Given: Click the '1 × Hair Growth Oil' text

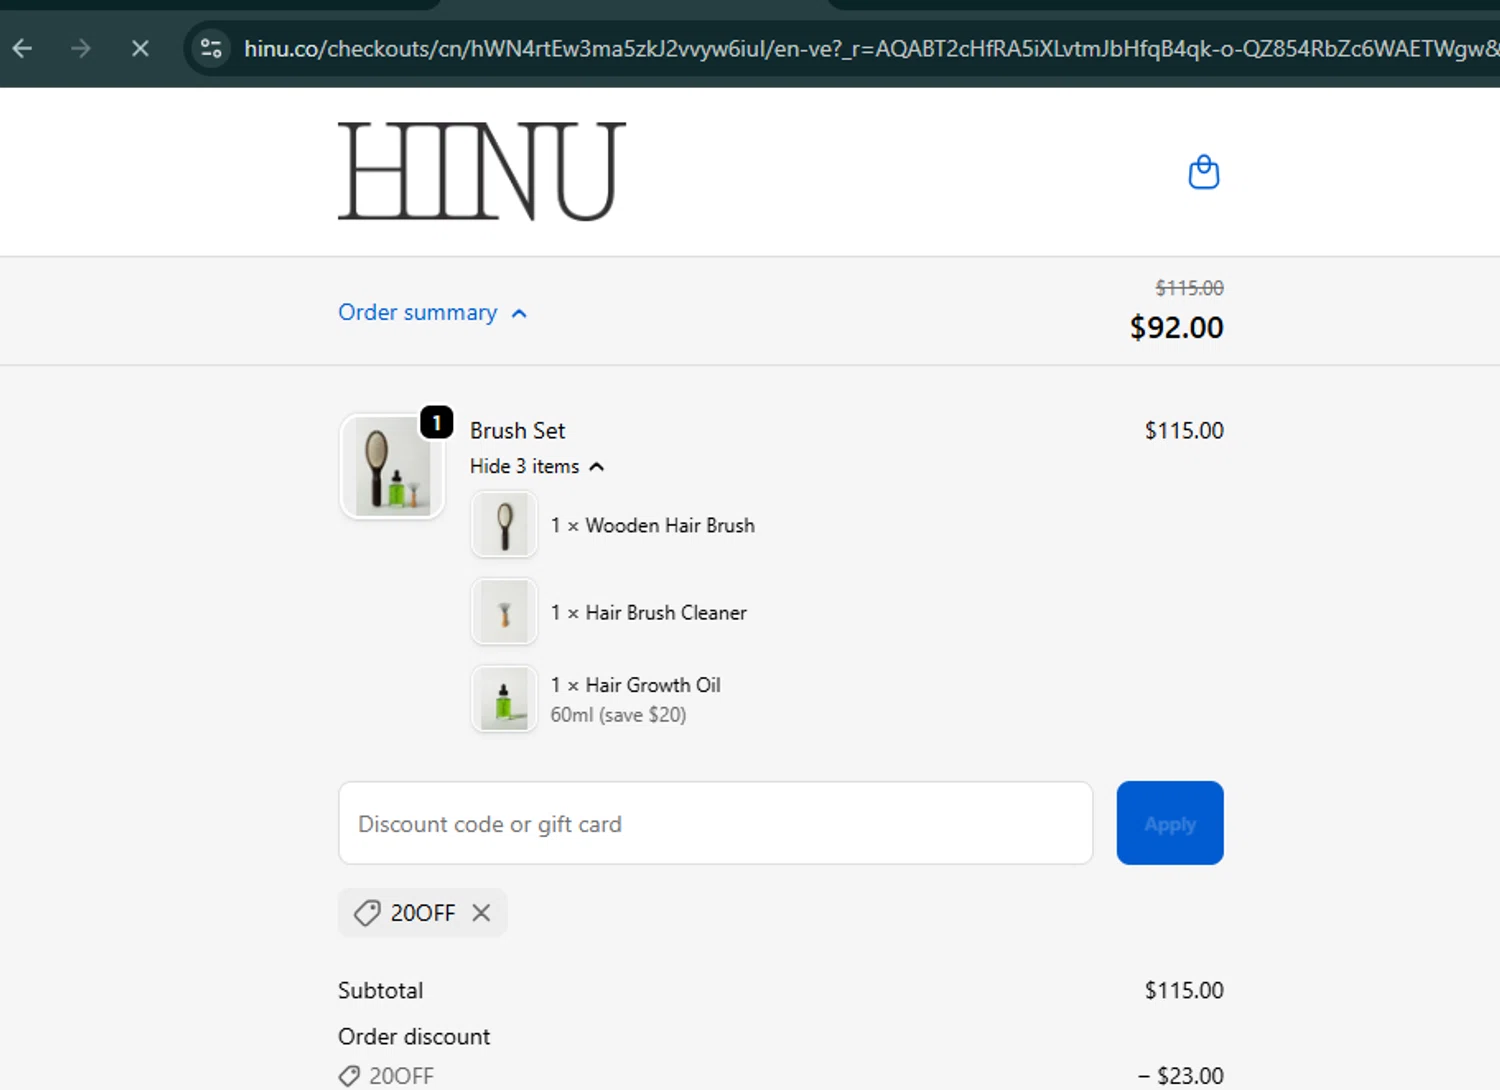Looking at the screenshot, I should [635, 685].
